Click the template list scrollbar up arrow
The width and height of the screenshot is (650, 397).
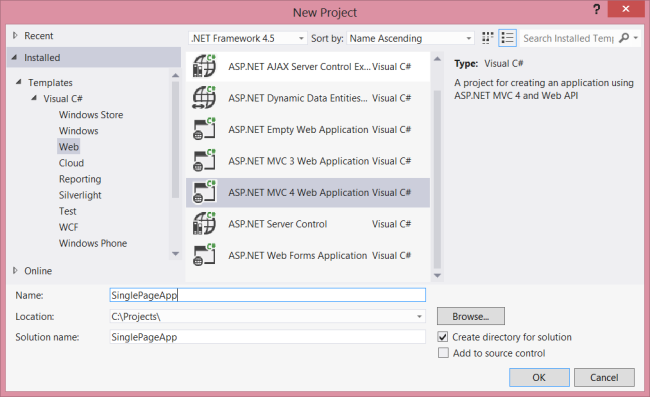pyautogui.click(x=437, y=59)
